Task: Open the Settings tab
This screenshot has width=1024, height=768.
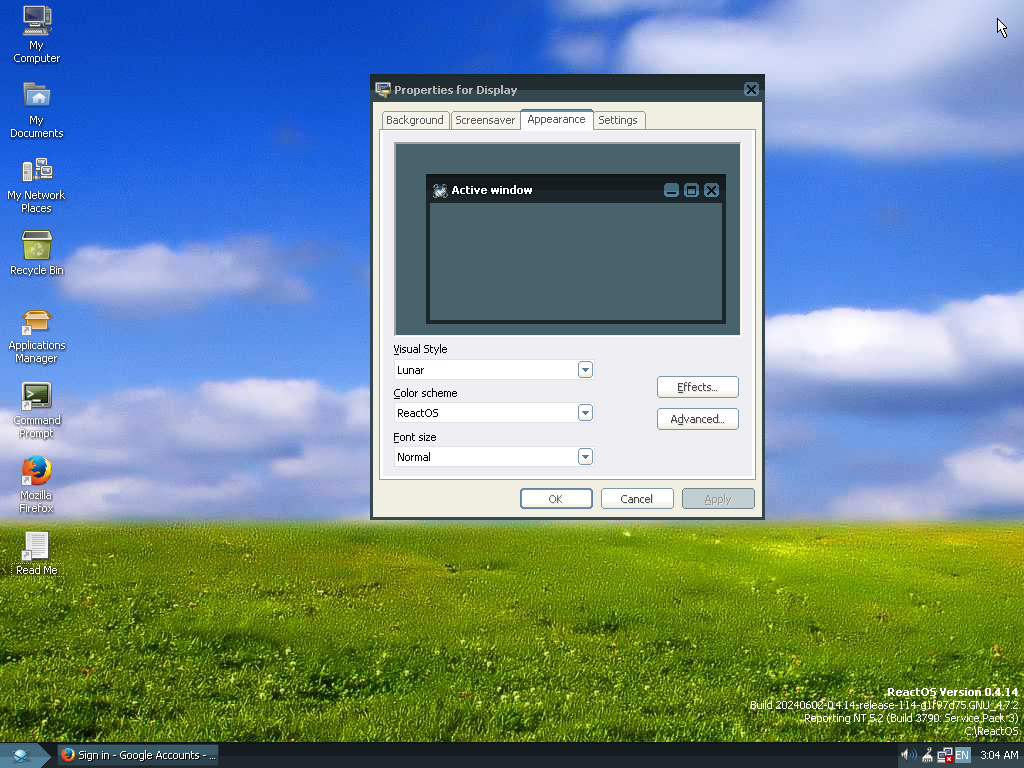Action: point(617,120)
